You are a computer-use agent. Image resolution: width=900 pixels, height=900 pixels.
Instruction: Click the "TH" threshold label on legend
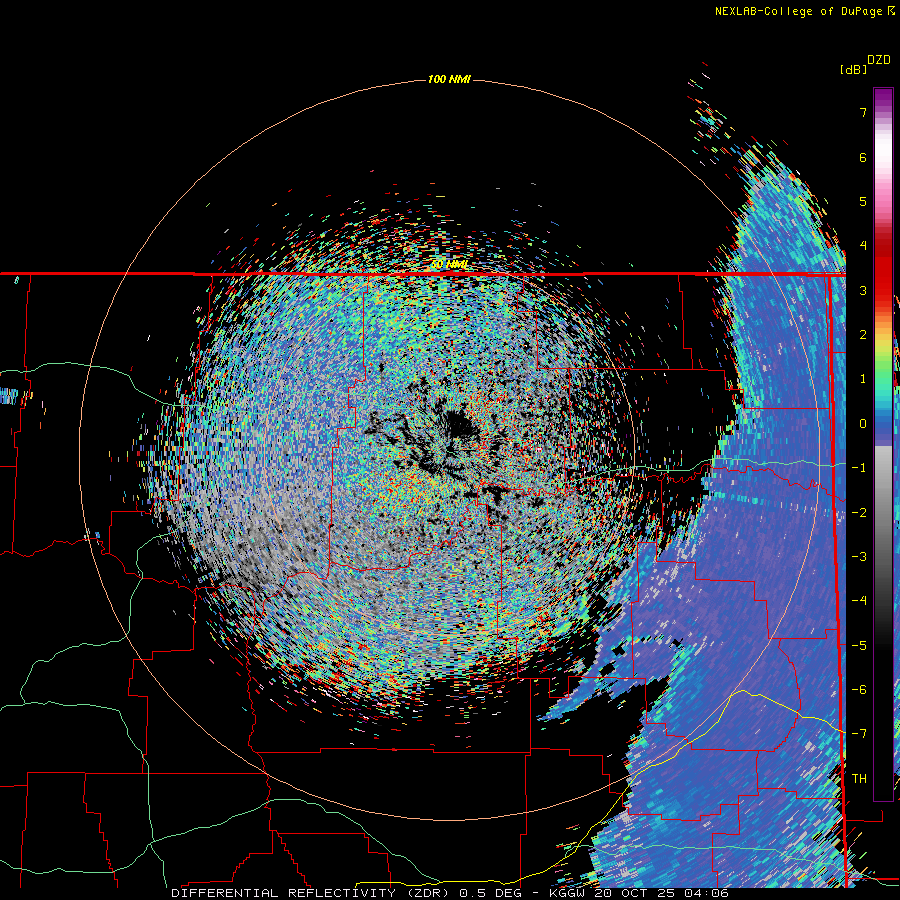click(x=859, y=779)
